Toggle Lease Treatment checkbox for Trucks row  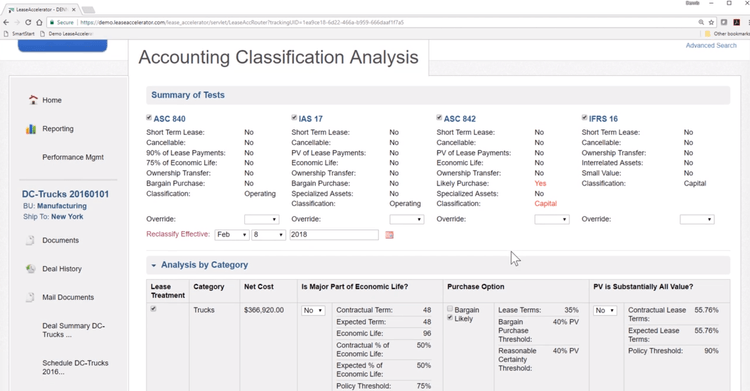pos(154,309)
